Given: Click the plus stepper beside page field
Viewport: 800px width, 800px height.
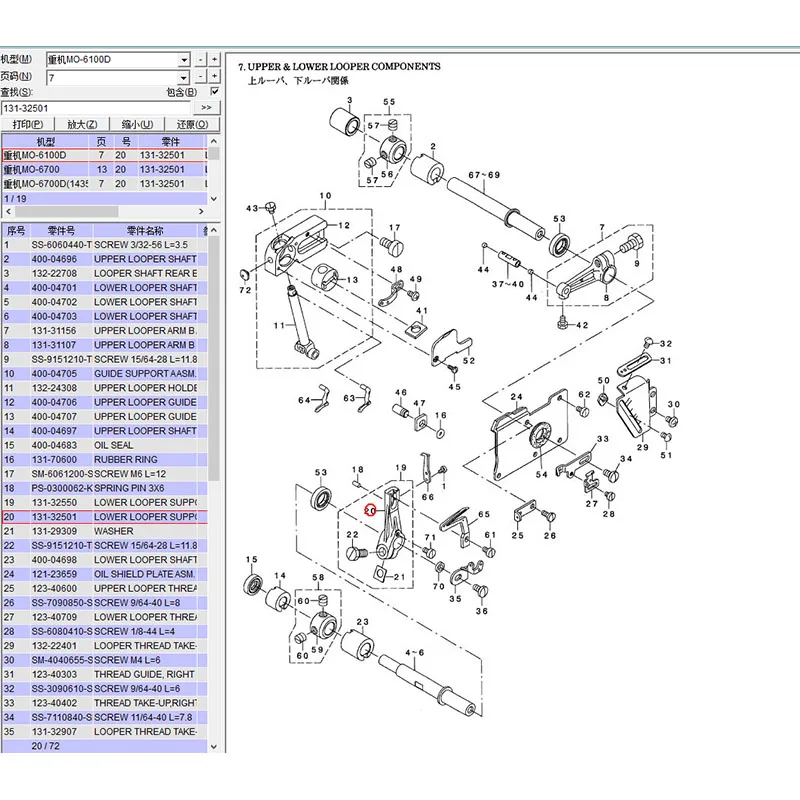Looking at the screenshot, I should [x=214, y=77].
